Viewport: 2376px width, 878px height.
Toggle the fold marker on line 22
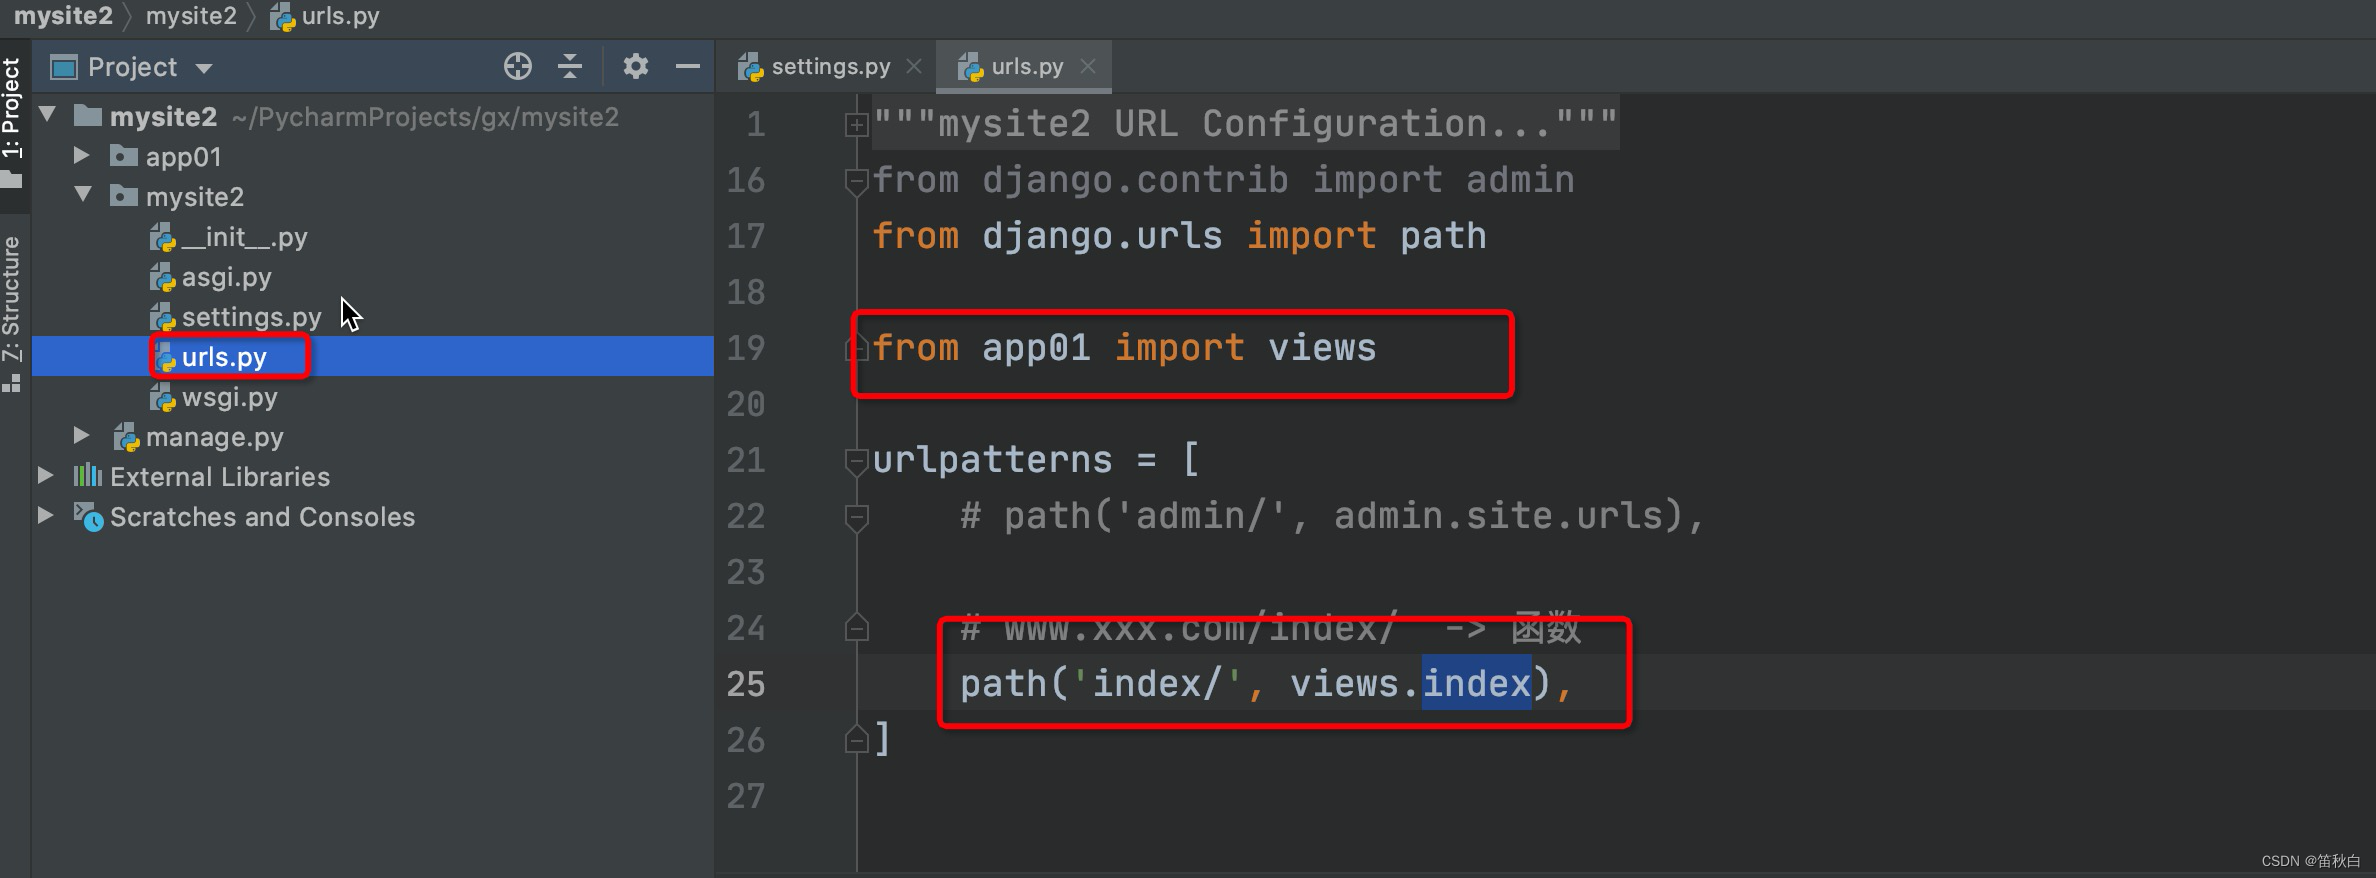(856, 517)
